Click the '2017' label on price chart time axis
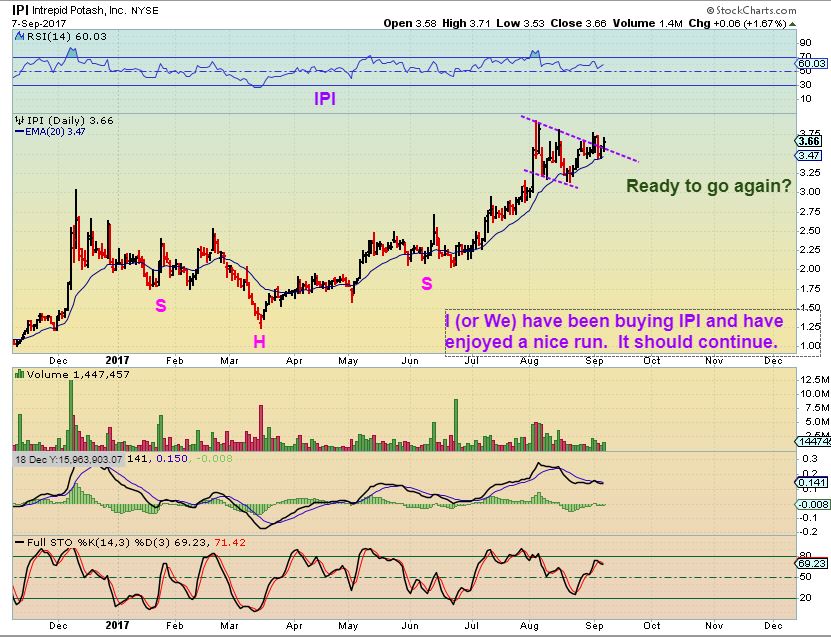Image resolution: width=831 pixels, height=637 pixels. click(x=117, y=360)
